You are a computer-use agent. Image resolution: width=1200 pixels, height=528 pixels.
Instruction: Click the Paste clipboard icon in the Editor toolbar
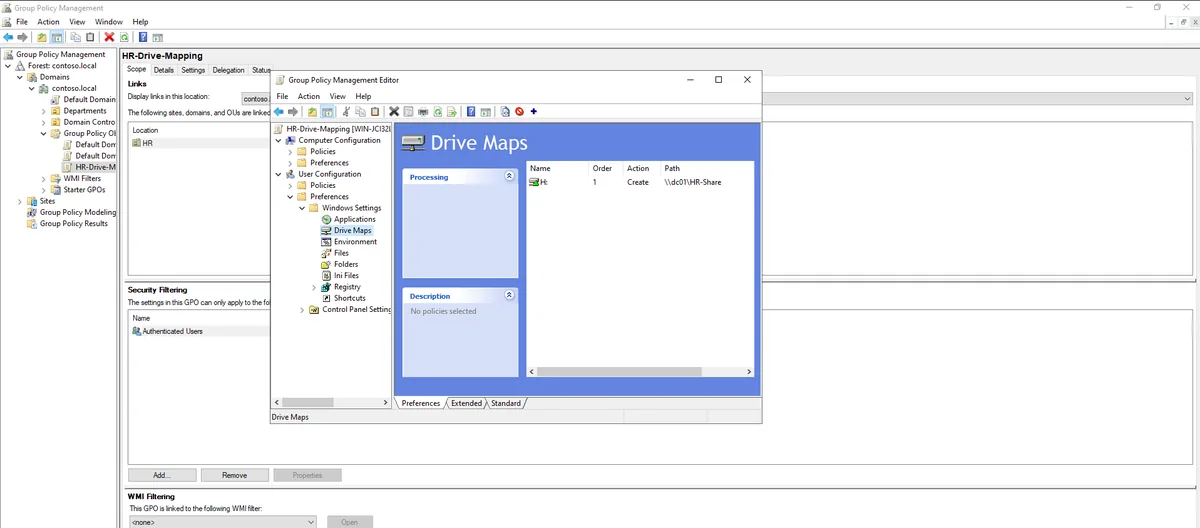pos(375,111)
